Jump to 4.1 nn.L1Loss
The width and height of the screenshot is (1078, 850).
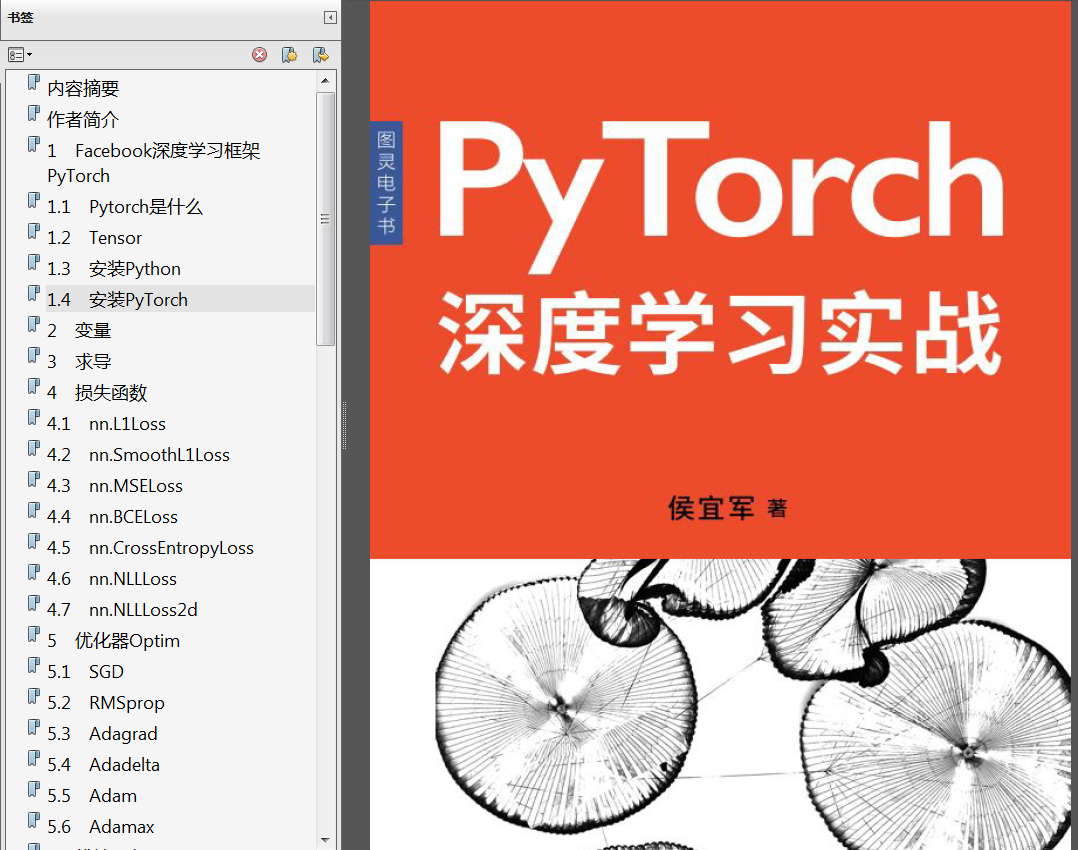point(107,424)
